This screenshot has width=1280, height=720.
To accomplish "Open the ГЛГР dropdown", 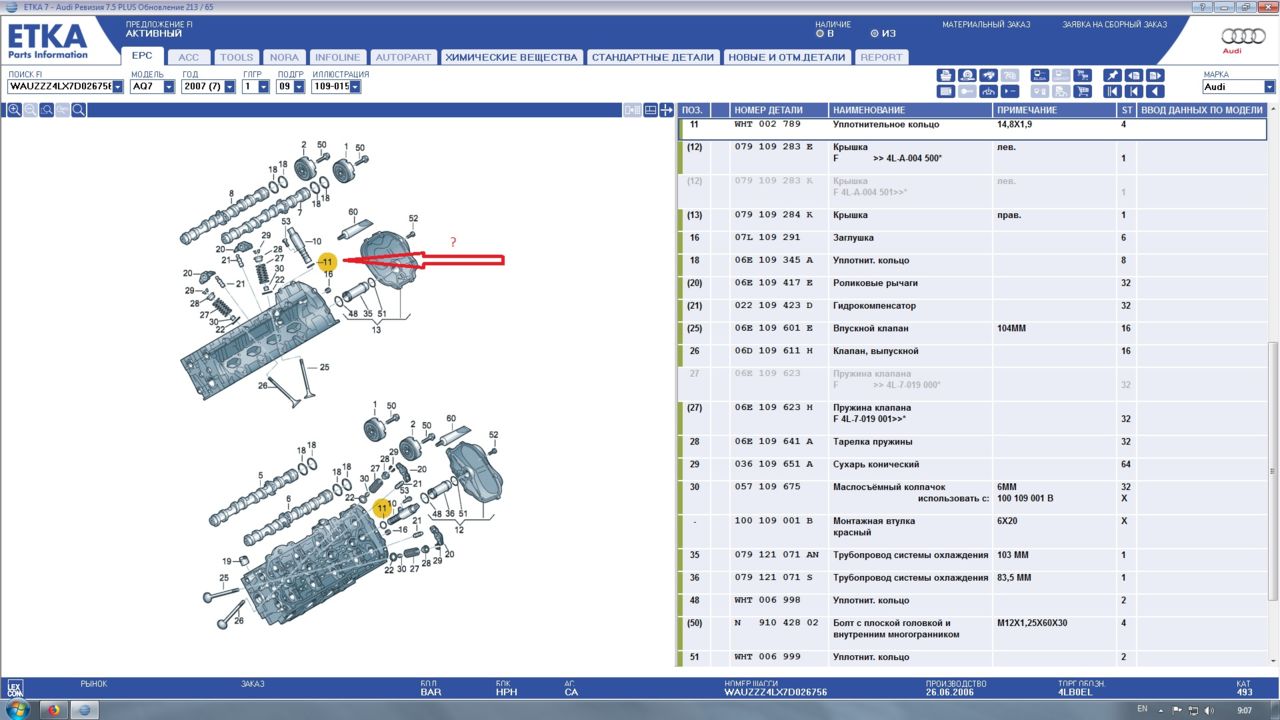I will 264,87.
